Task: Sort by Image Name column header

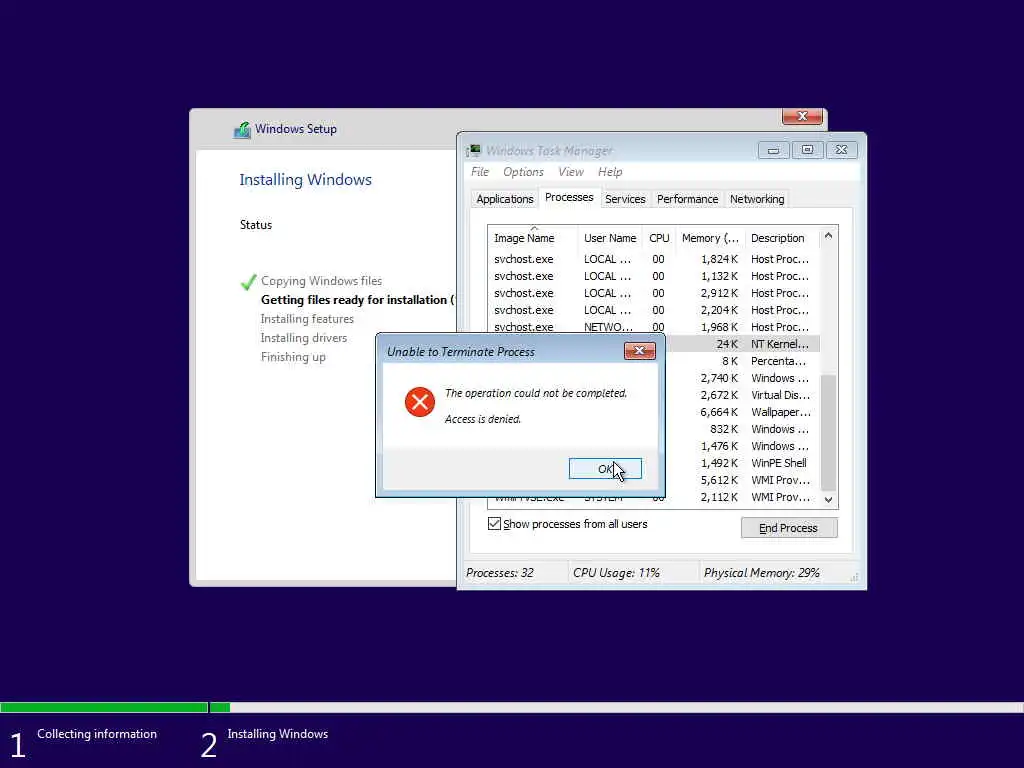Action: click(532, 238)
